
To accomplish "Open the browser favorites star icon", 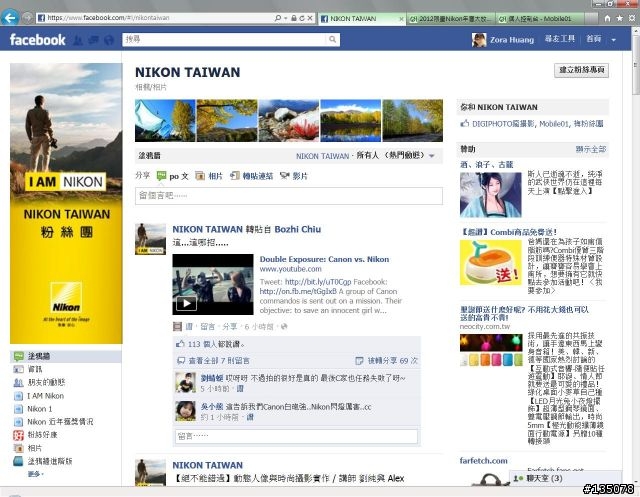I will click(620, 18).
